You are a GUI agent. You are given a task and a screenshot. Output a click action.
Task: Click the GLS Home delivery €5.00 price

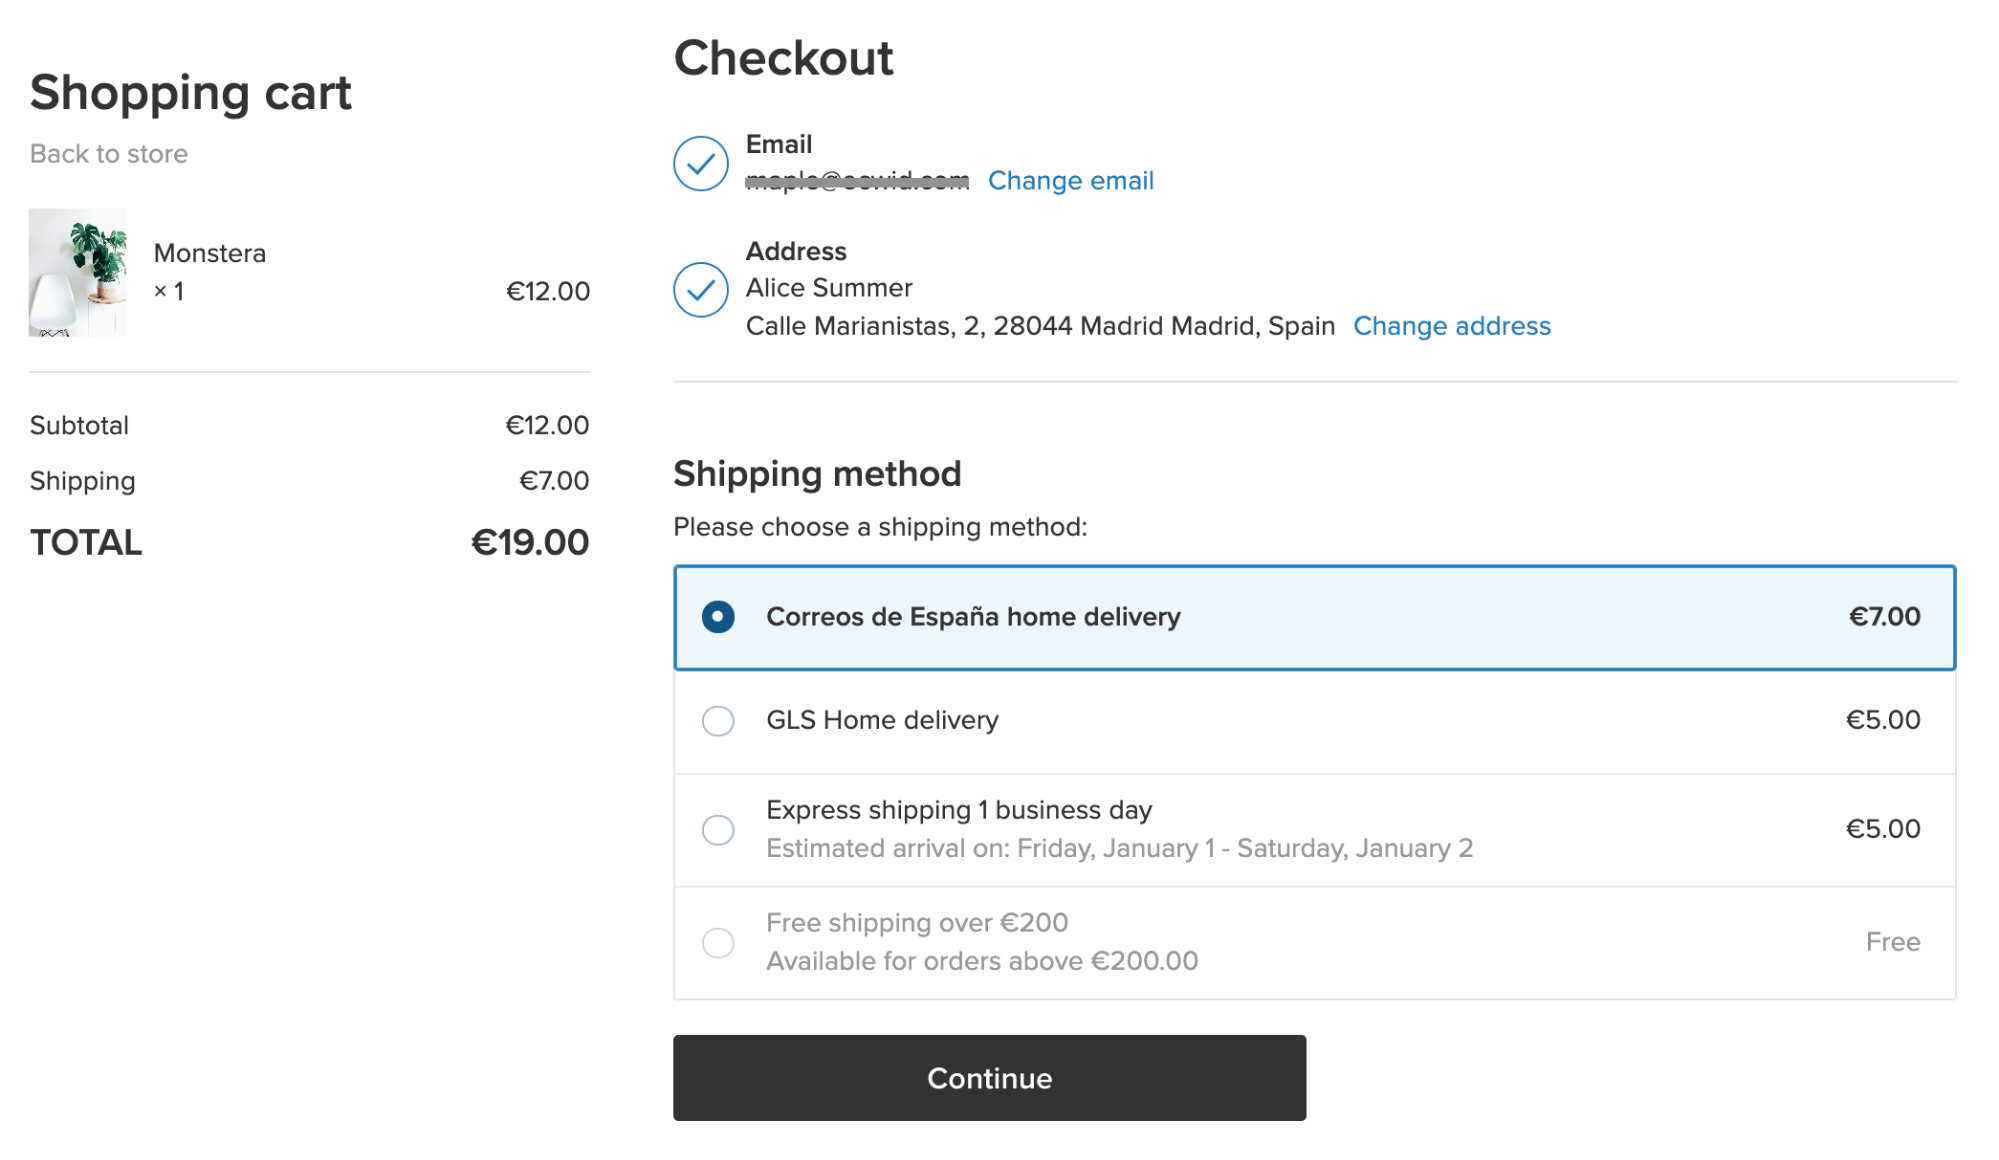coord(1882,720)
